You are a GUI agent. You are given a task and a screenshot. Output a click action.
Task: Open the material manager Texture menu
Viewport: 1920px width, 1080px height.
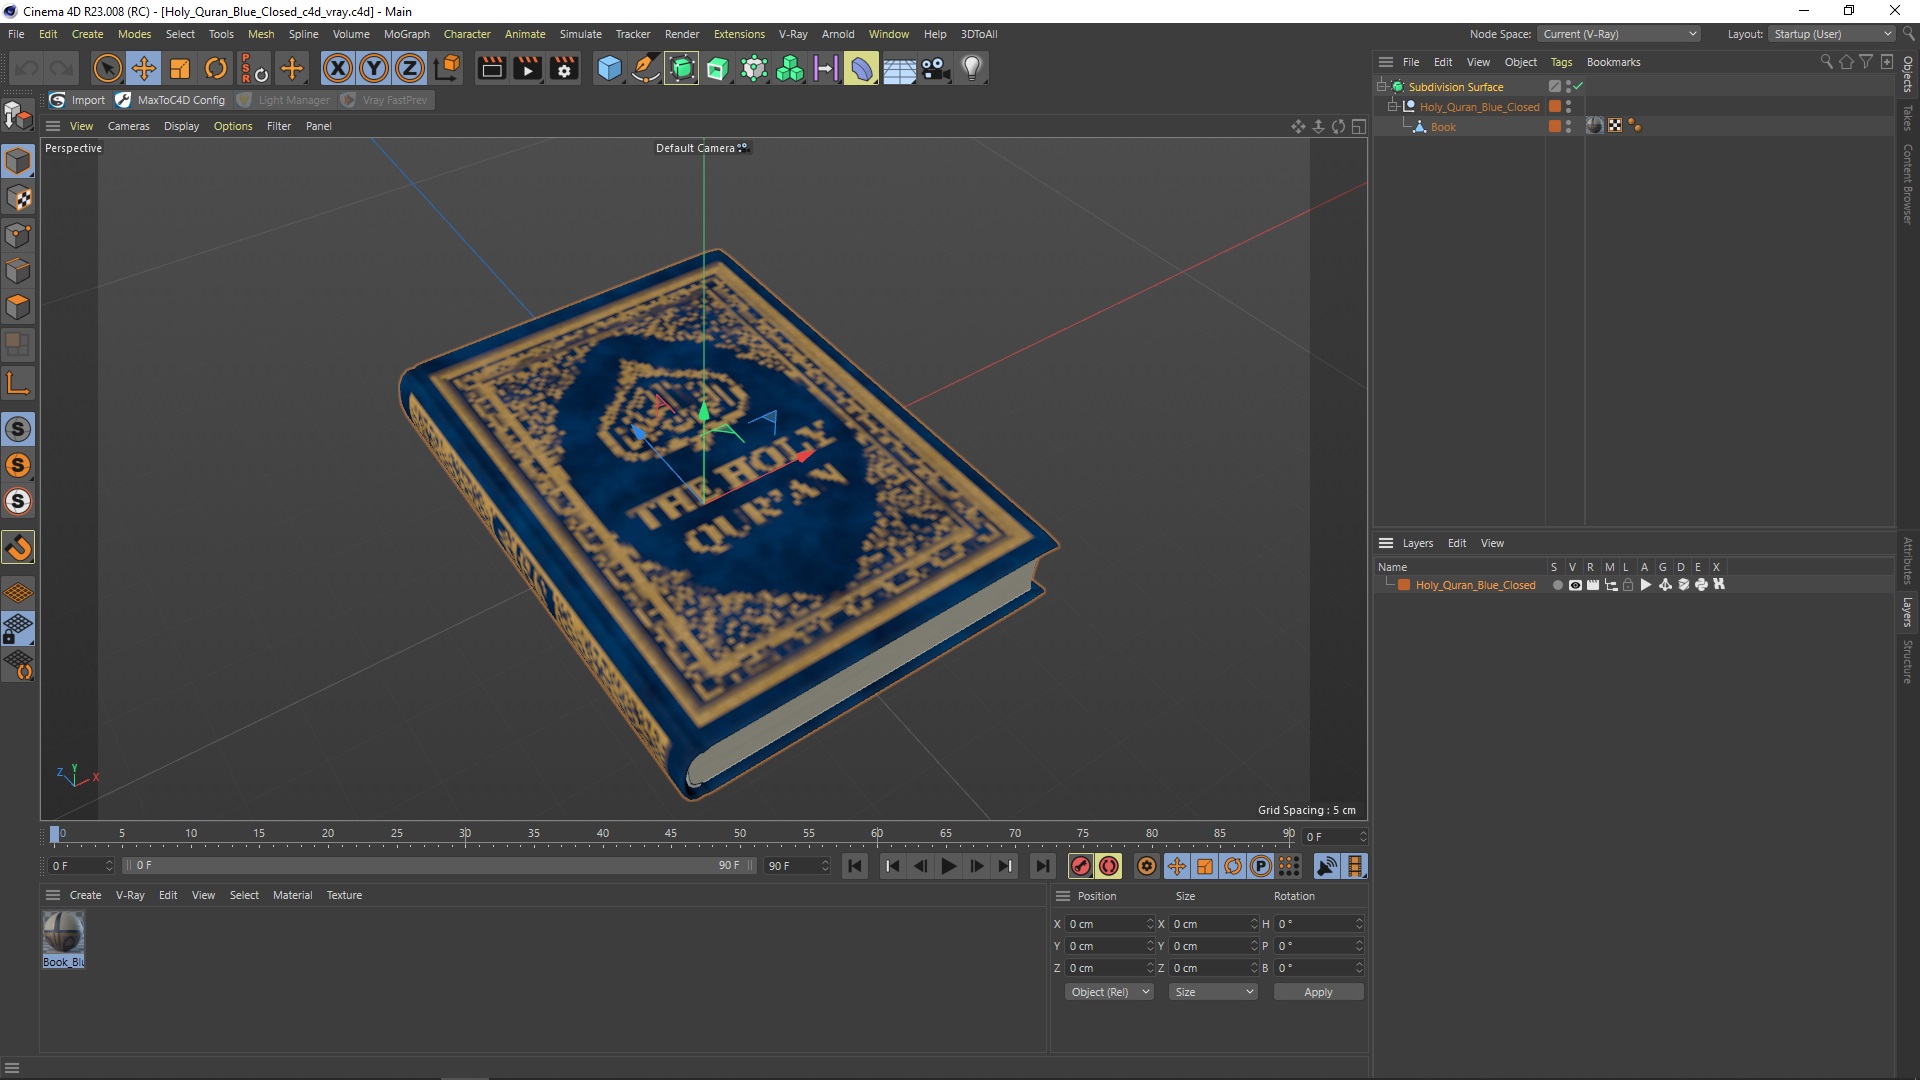344,895
